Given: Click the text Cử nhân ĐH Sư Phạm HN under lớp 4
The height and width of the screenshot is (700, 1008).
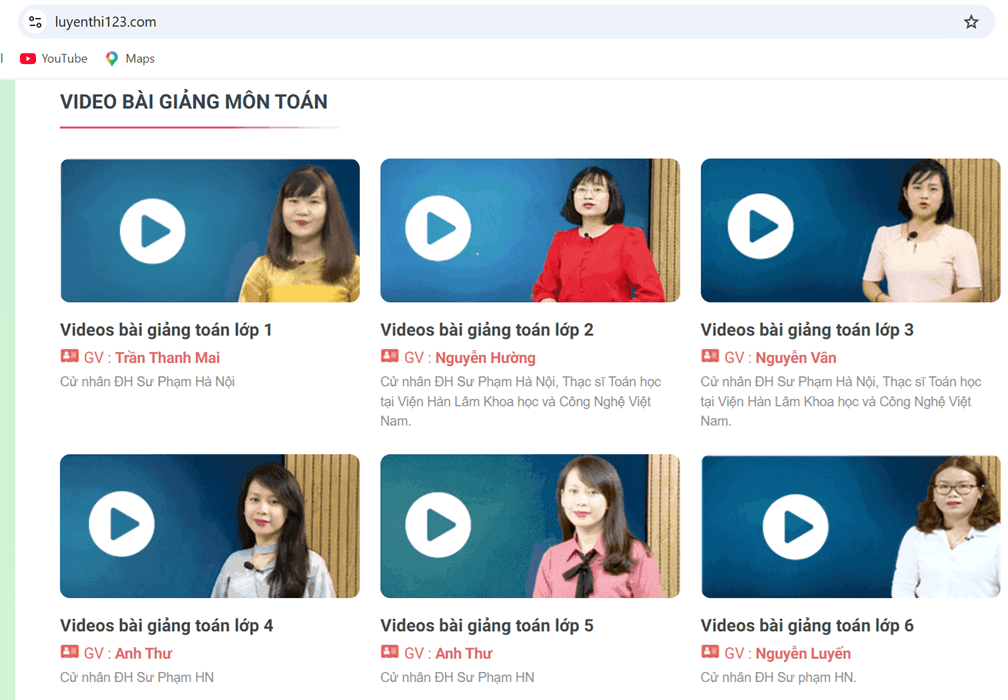Looking at the screenshot, I should coord(137,678).
